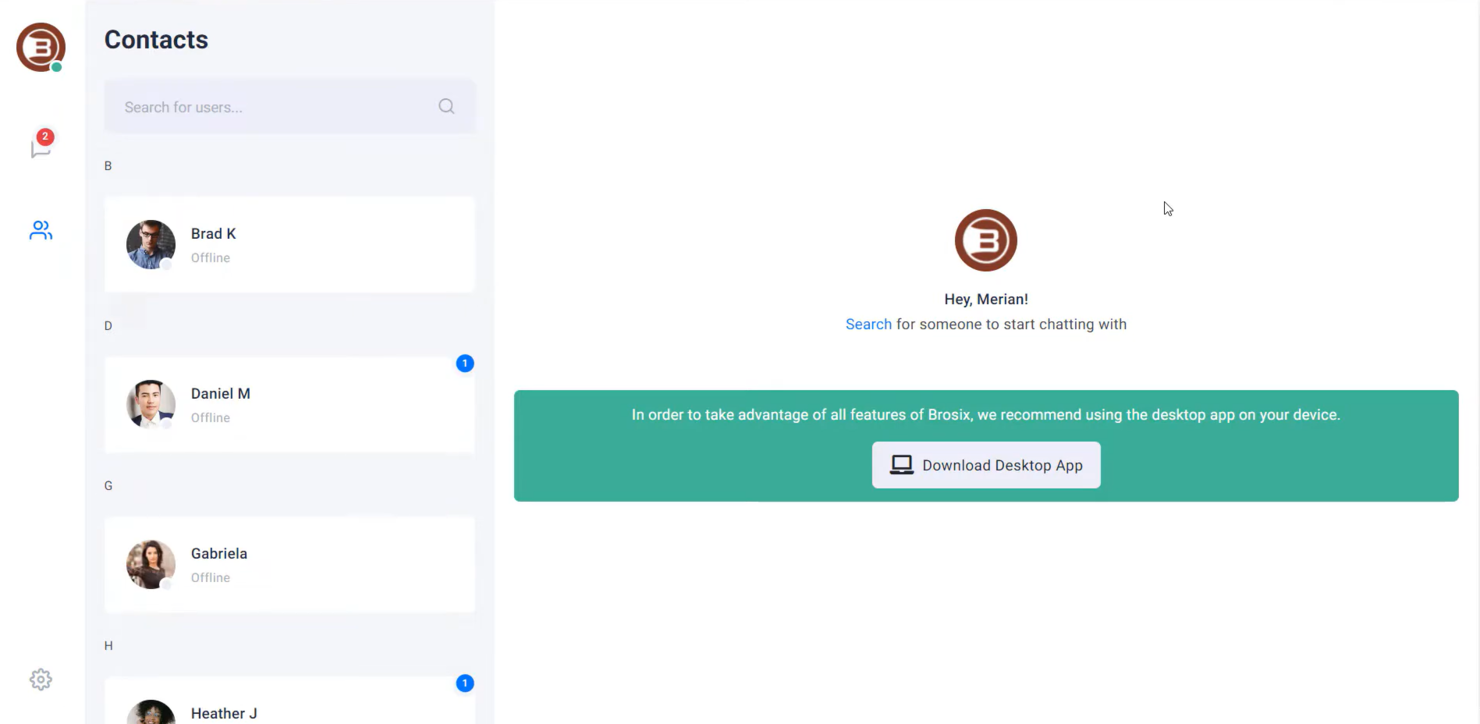Click the Search link under greeting
Viewport: 1480px width, 724px height.
tap(868, 324)
